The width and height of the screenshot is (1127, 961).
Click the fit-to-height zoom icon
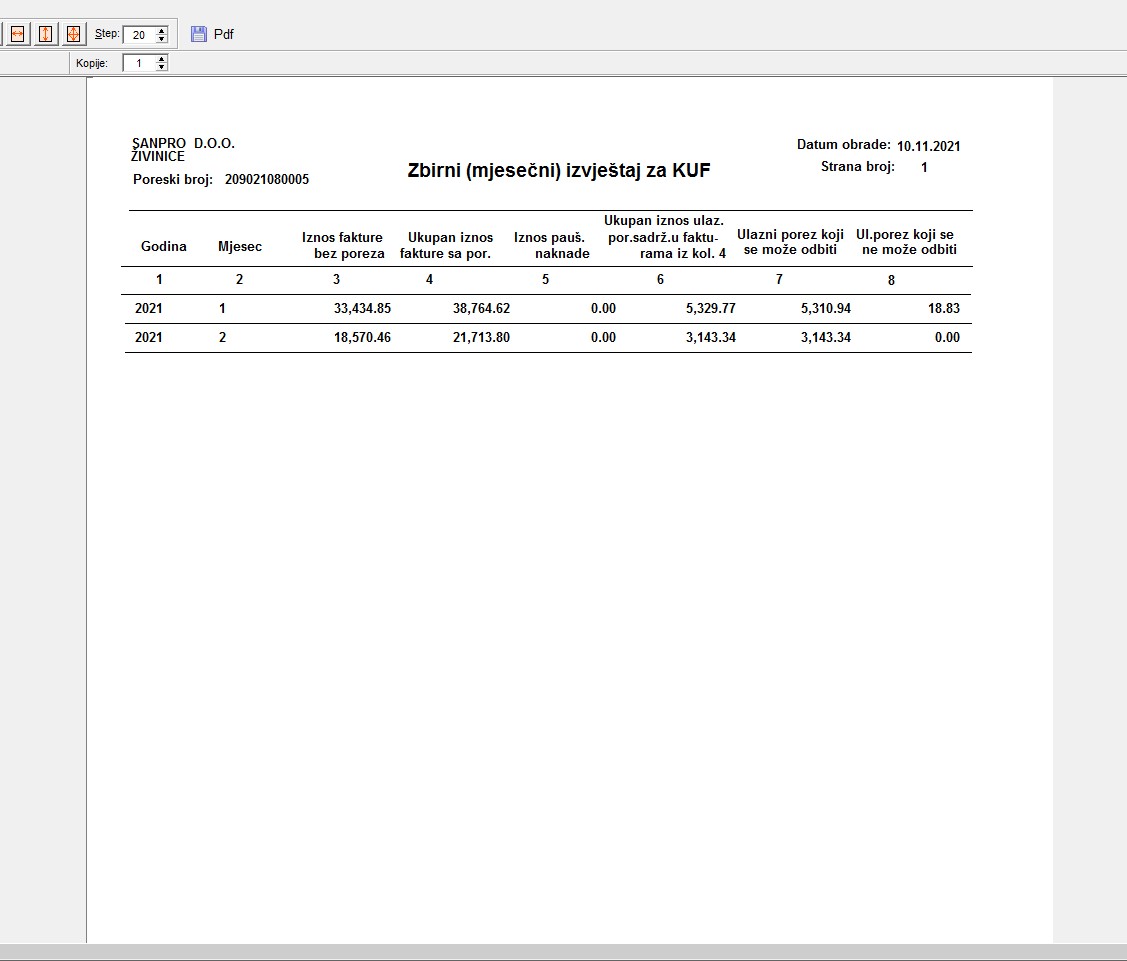[45, 34]
